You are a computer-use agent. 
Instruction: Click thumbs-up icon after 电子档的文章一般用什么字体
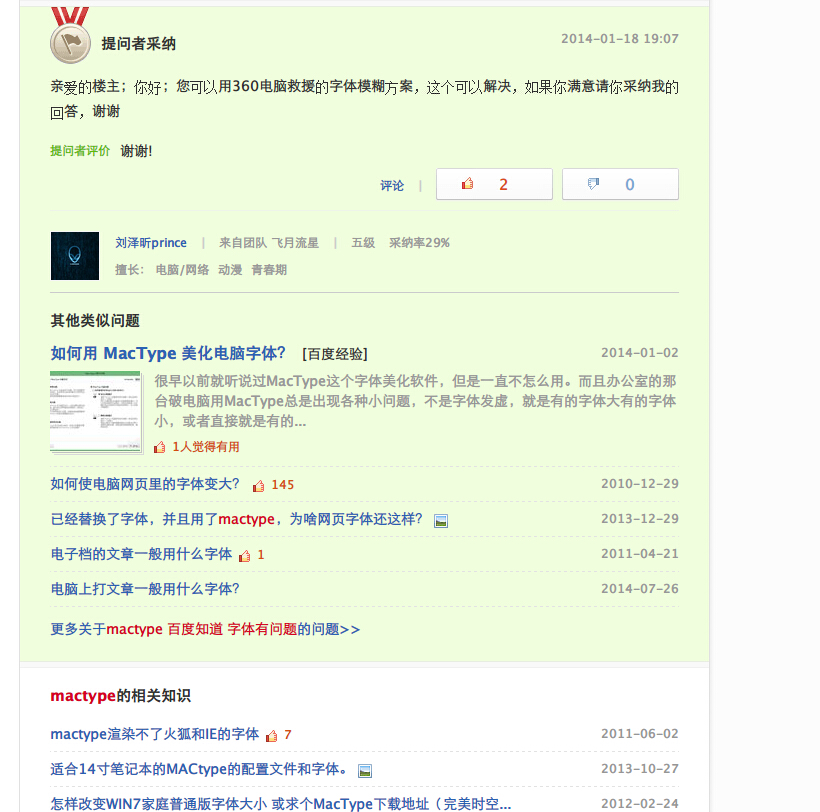[x=244, y=556]
